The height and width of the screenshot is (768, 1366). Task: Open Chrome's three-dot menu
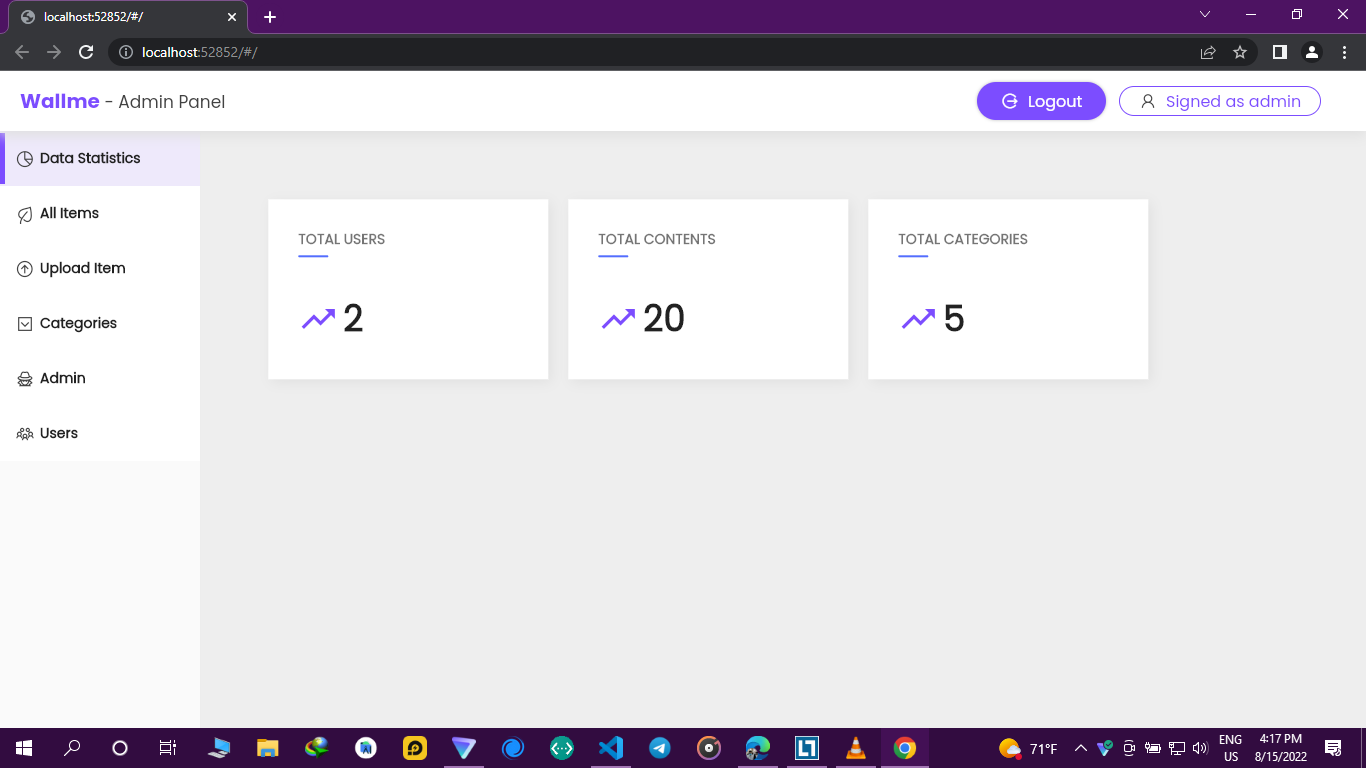[x=1343, y=52]
